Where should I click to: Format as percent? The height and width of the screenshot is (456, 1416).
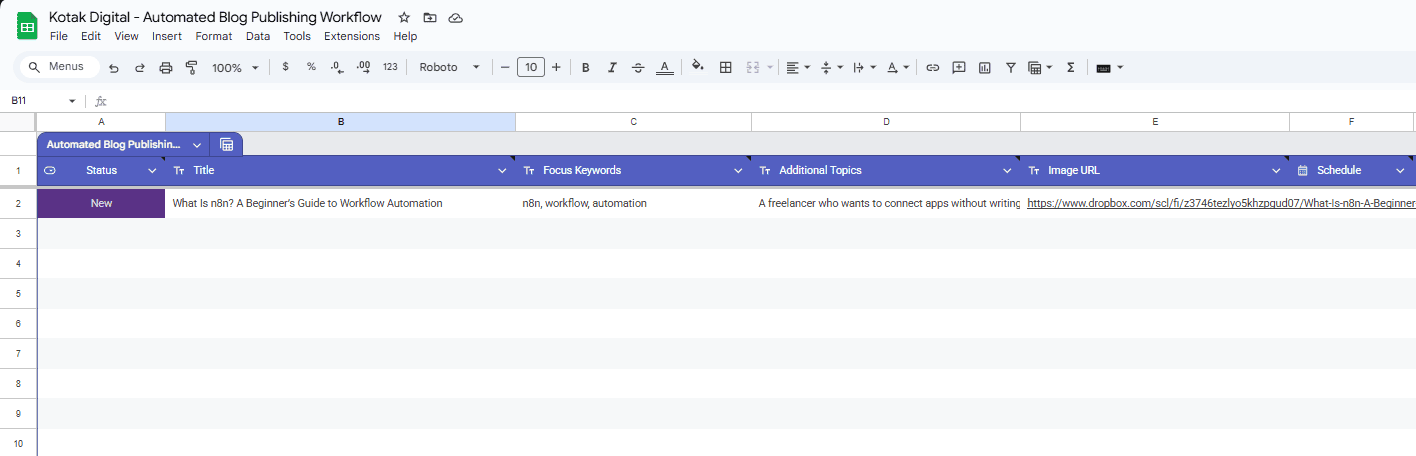pyautogui.click(x=311, y=67)
